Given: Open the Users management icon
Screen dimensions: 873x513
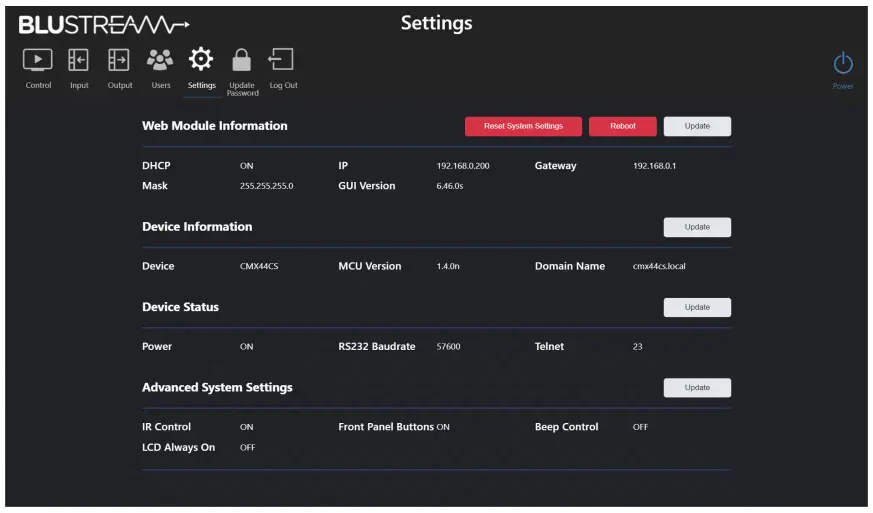Looking at the screenshot, I should click(x=160, y=60).
